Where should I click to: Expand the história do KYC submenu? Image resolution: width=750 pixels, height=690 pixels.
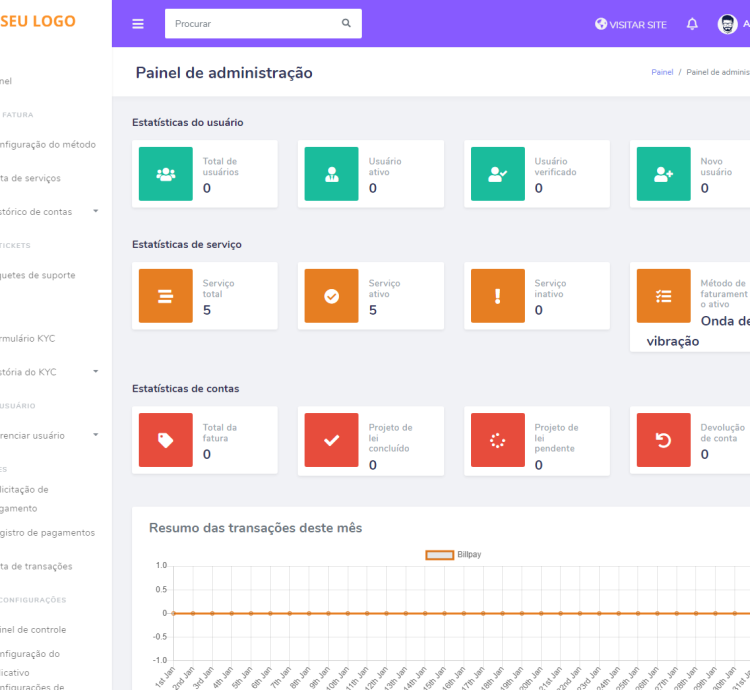point(96,372)
